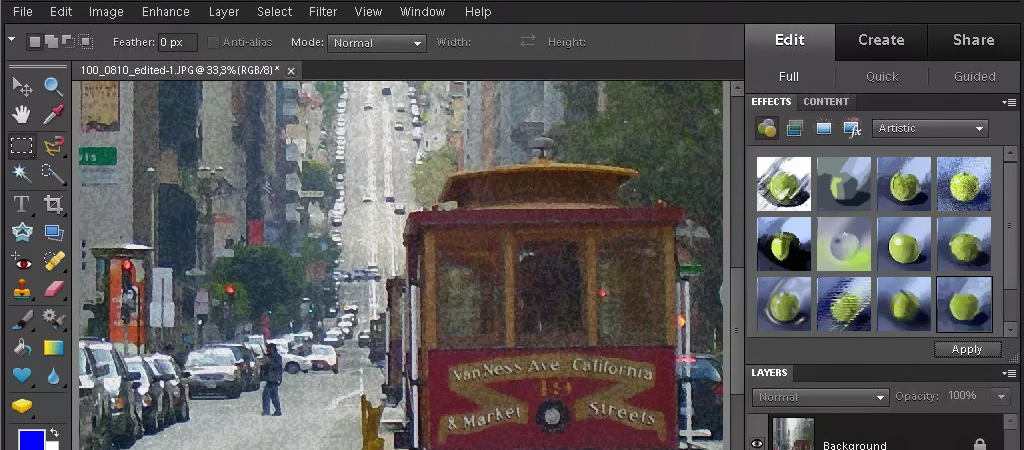The image size is (1024, 450).
Task: Switch to Guided edit mode
Action: [974, 76]
